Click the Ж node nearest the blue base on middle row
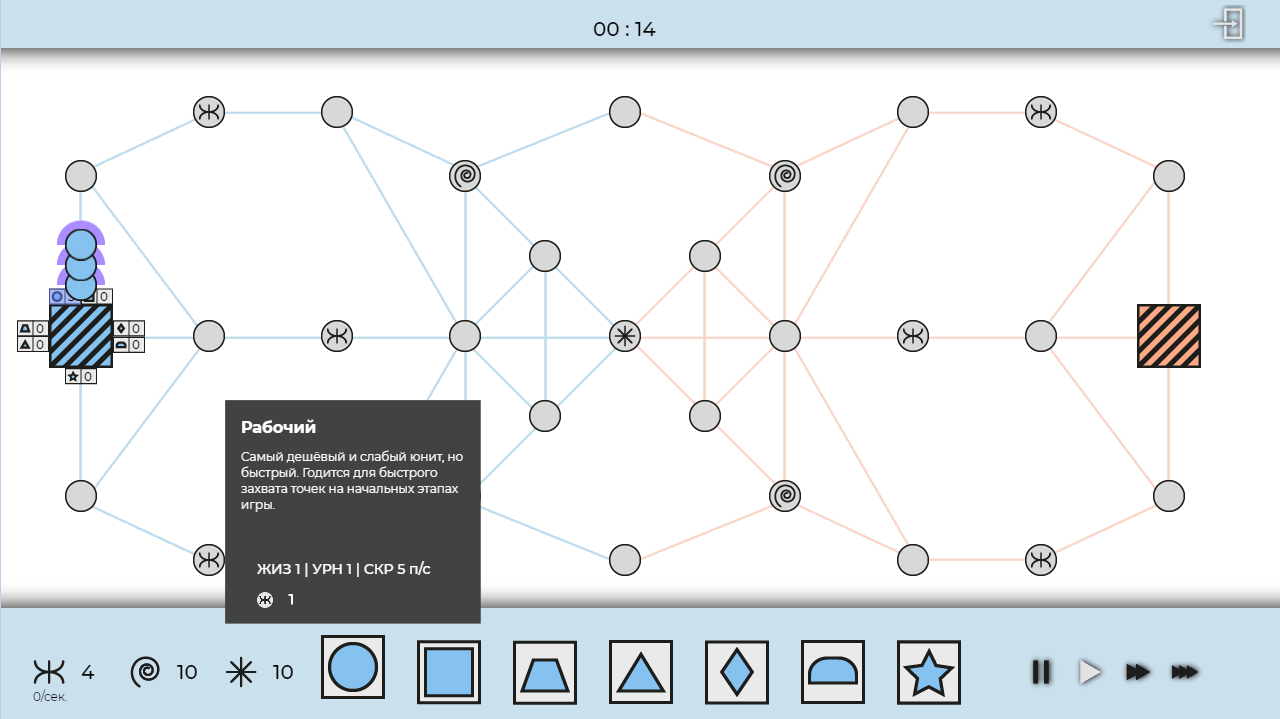This screenshot has width=1280, height=719. pos(337,336)
